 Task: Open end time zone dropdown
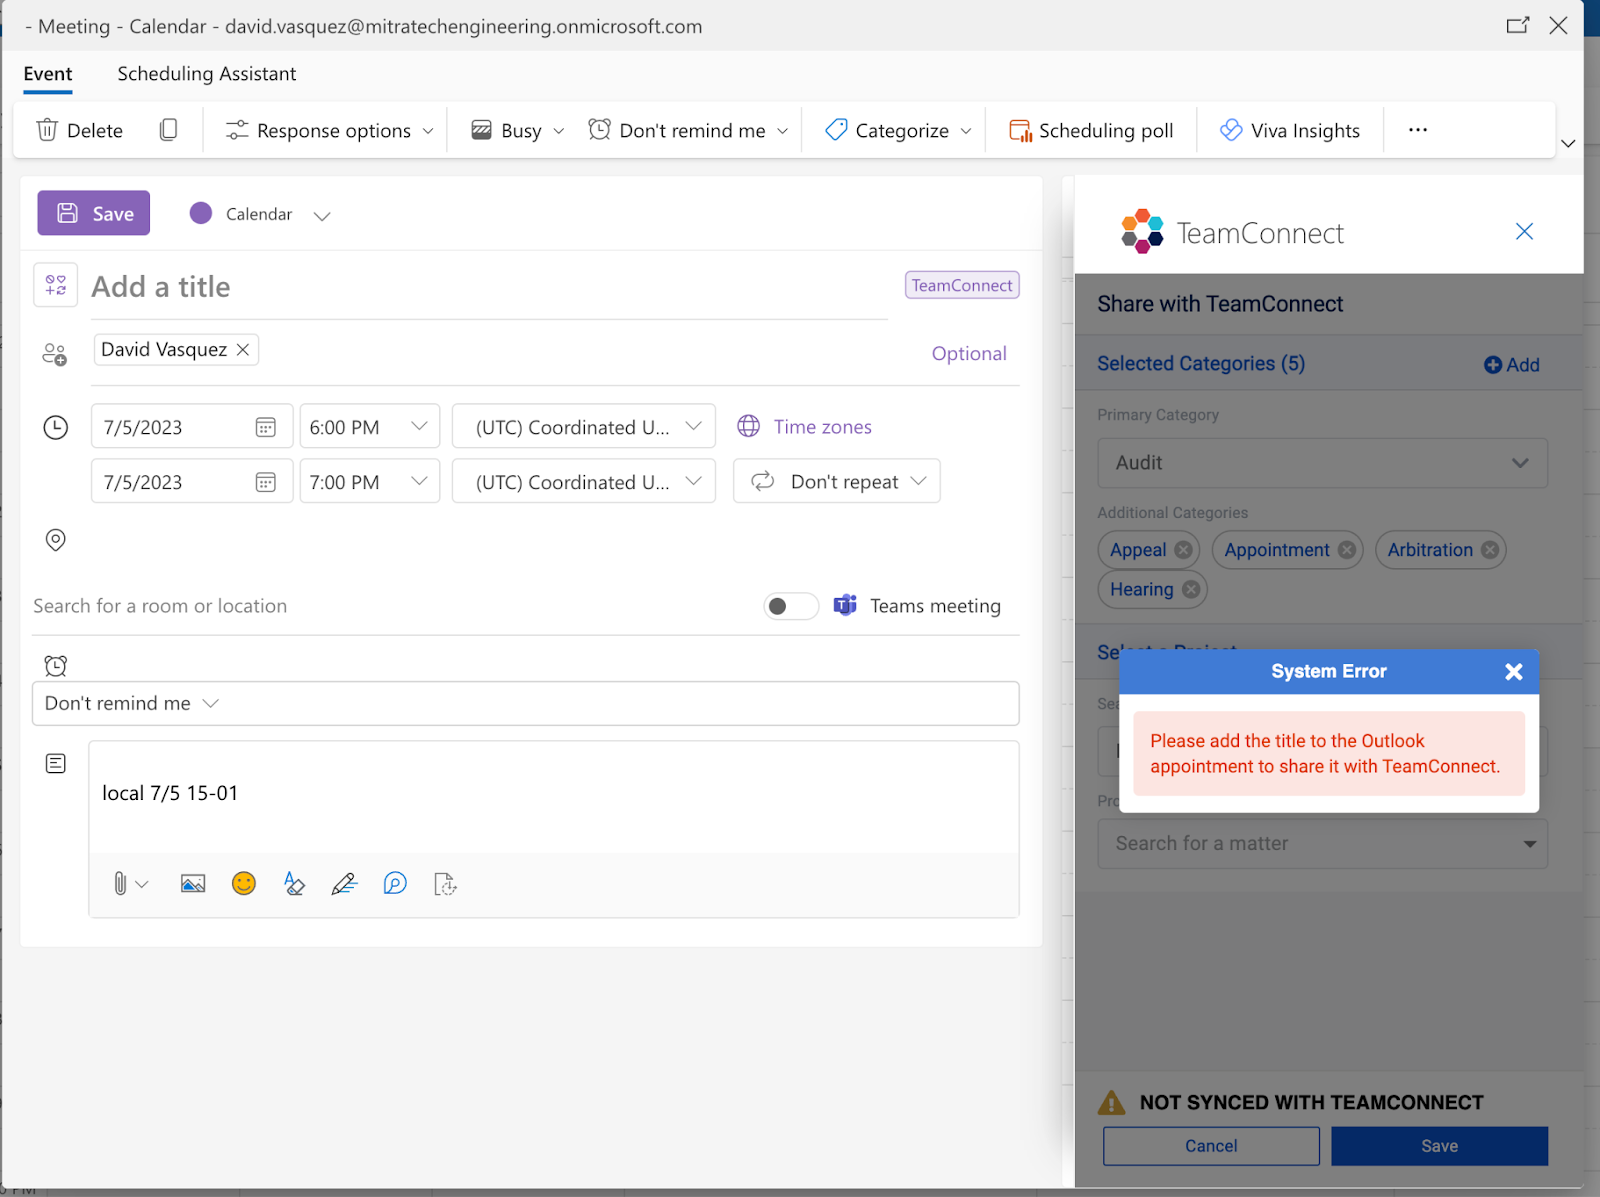[x=584, y=481]
